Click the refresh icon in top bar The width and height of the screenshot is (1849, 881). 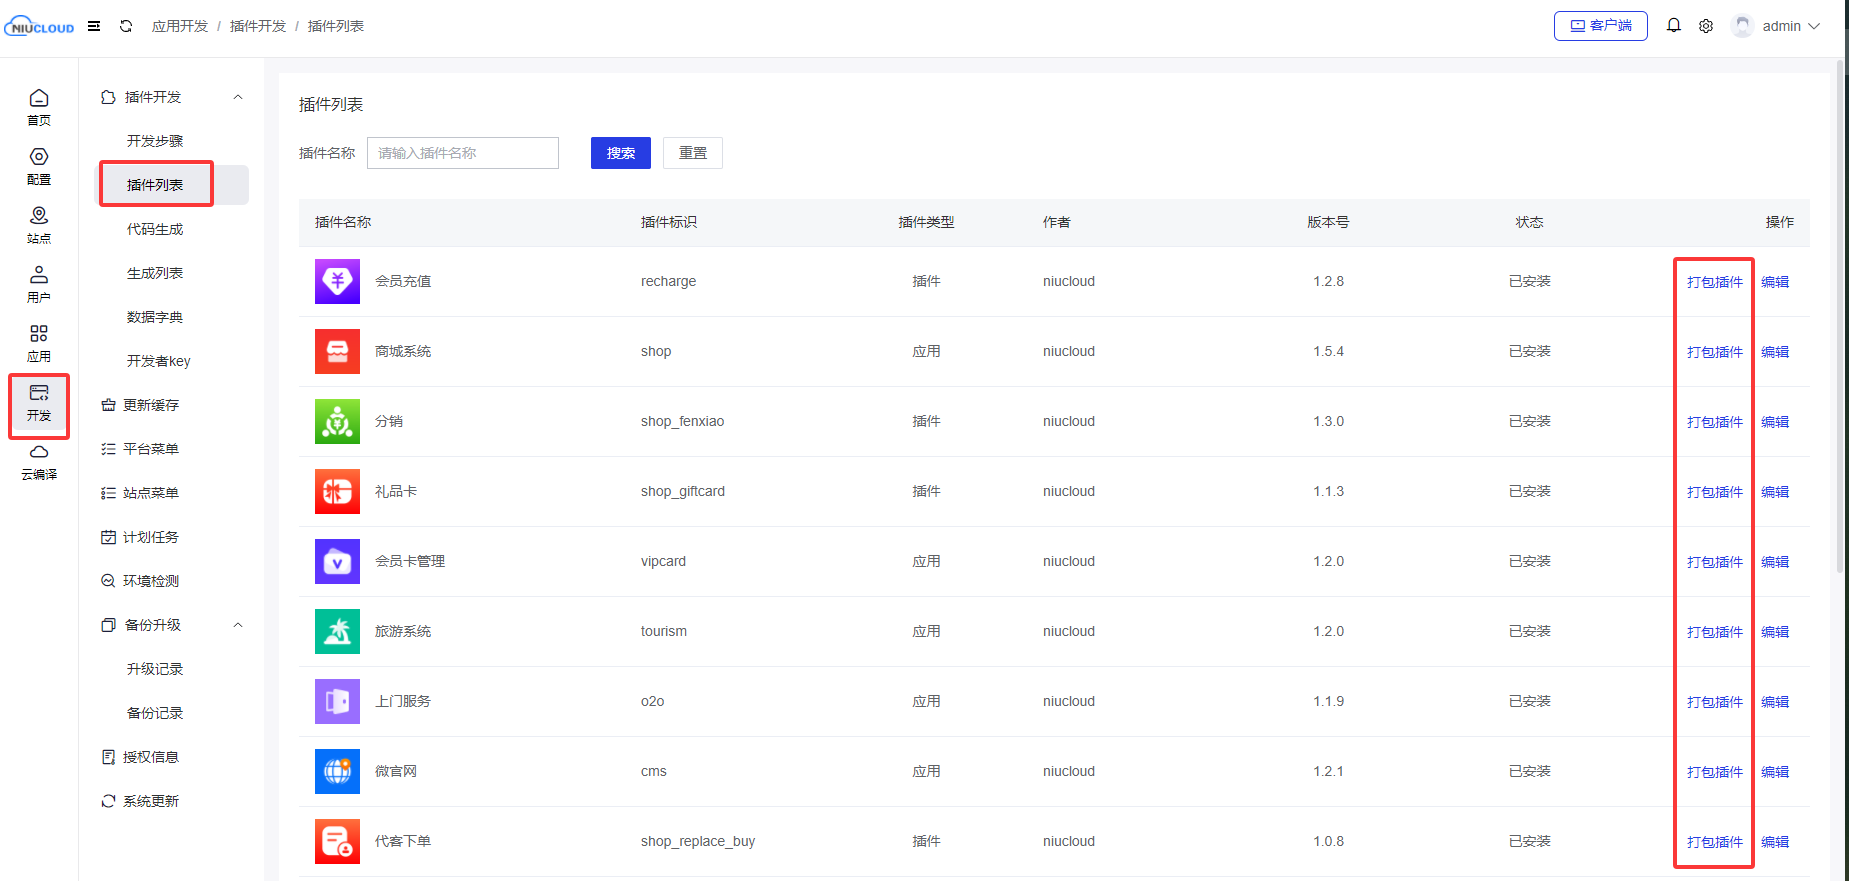click(x=126, y=26)
